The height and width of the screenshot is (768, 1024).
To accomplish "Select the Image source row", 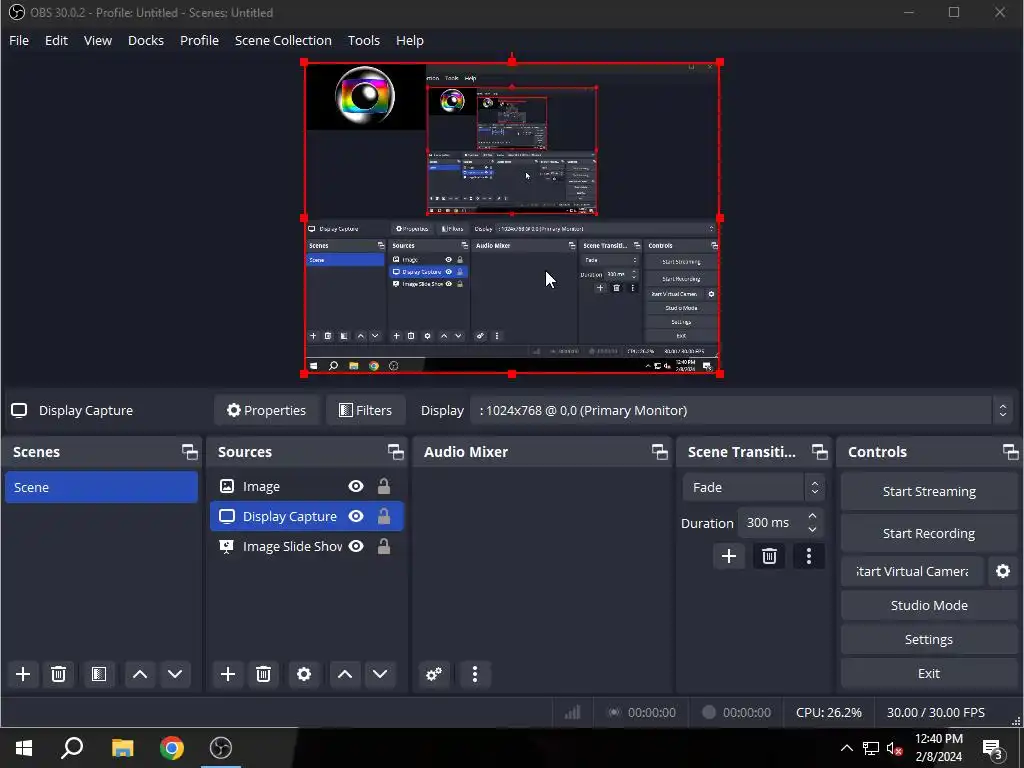I will tap(306, 486).
